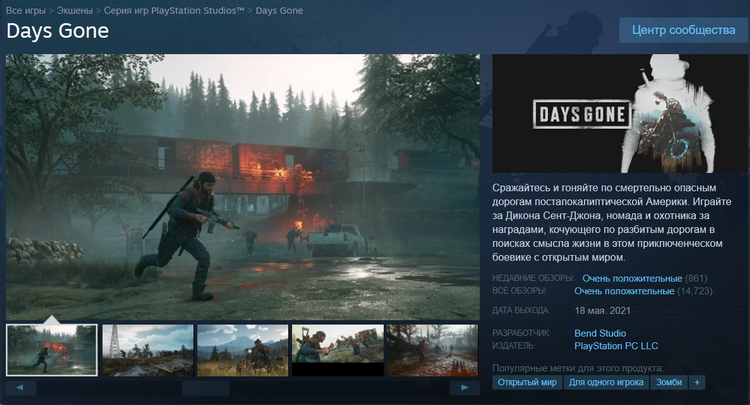Click the left scroll arrow under thumbnails

click(20, 387)
